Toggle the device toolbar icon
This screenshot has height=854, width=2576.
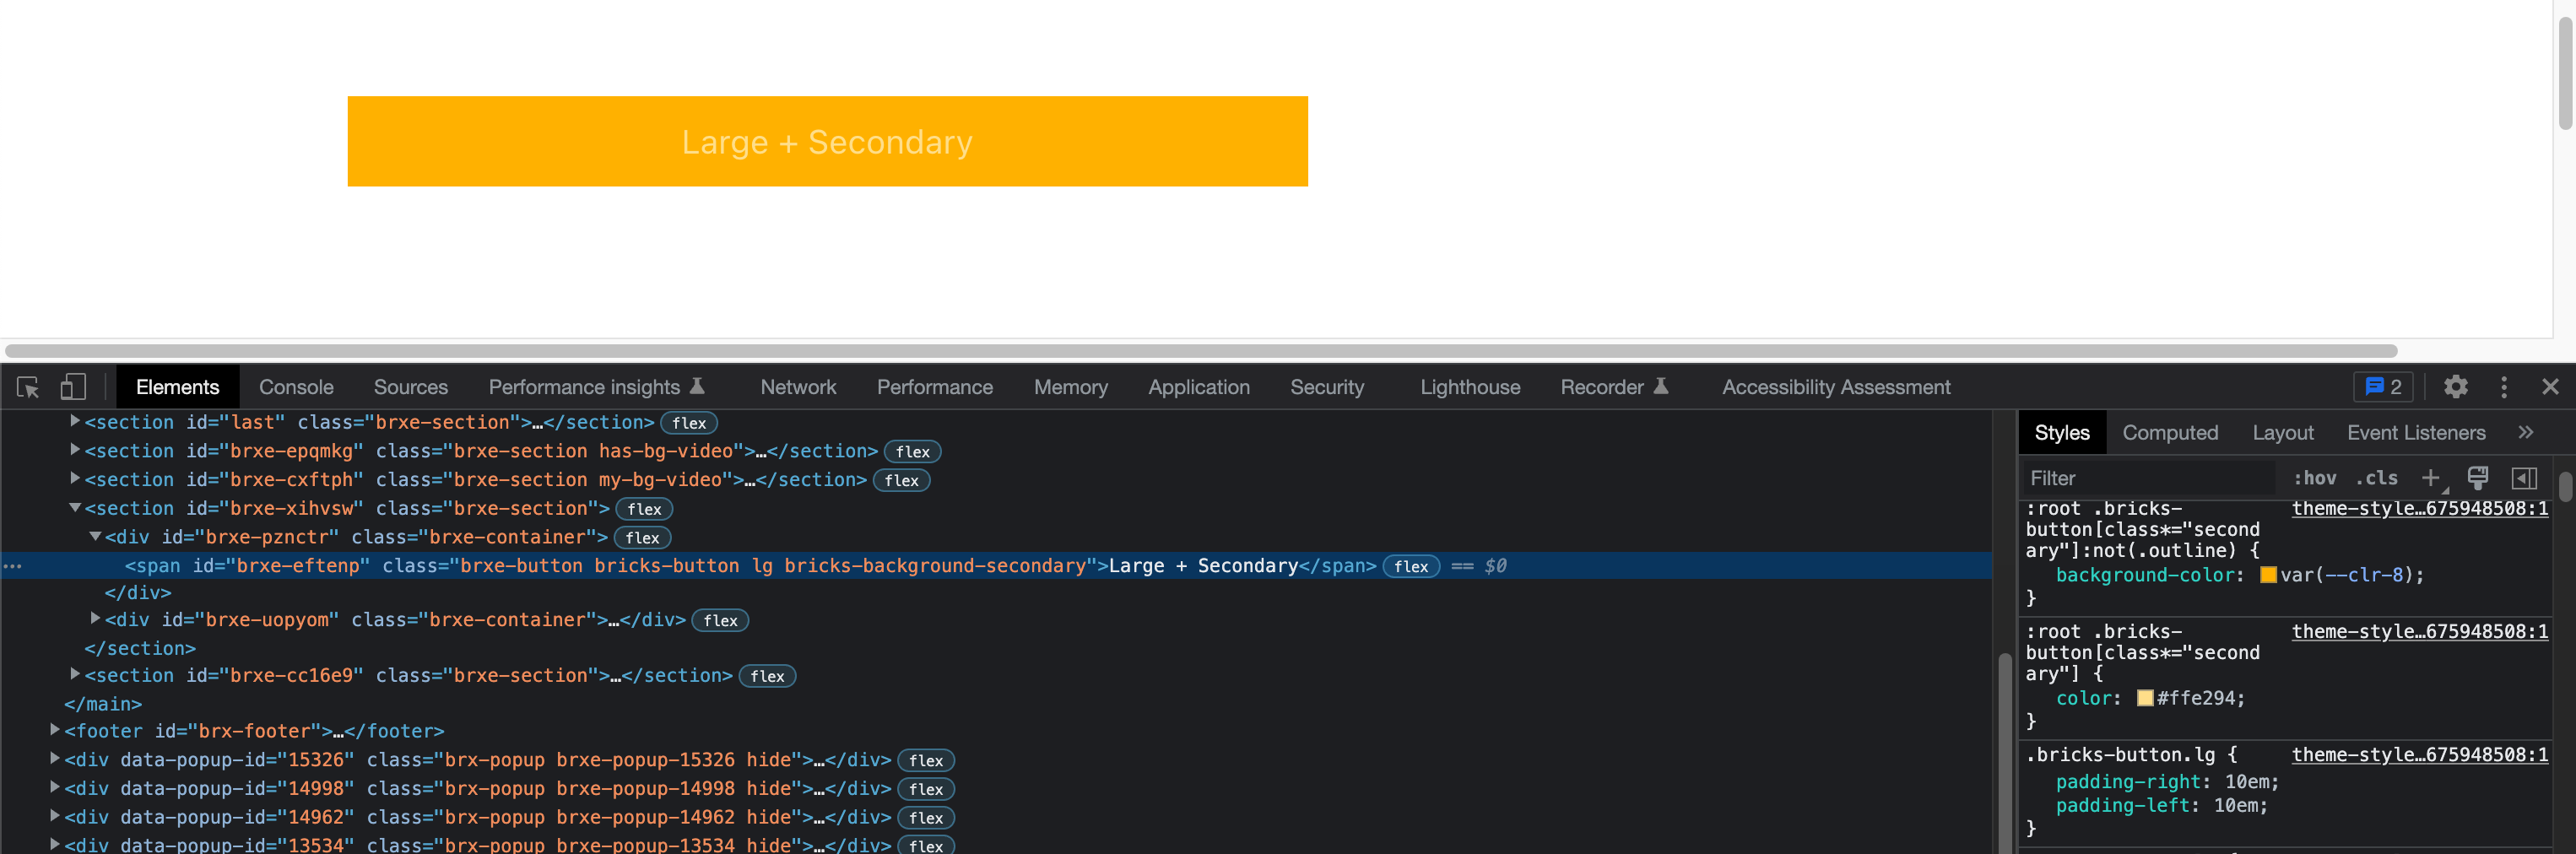[73, 387]
